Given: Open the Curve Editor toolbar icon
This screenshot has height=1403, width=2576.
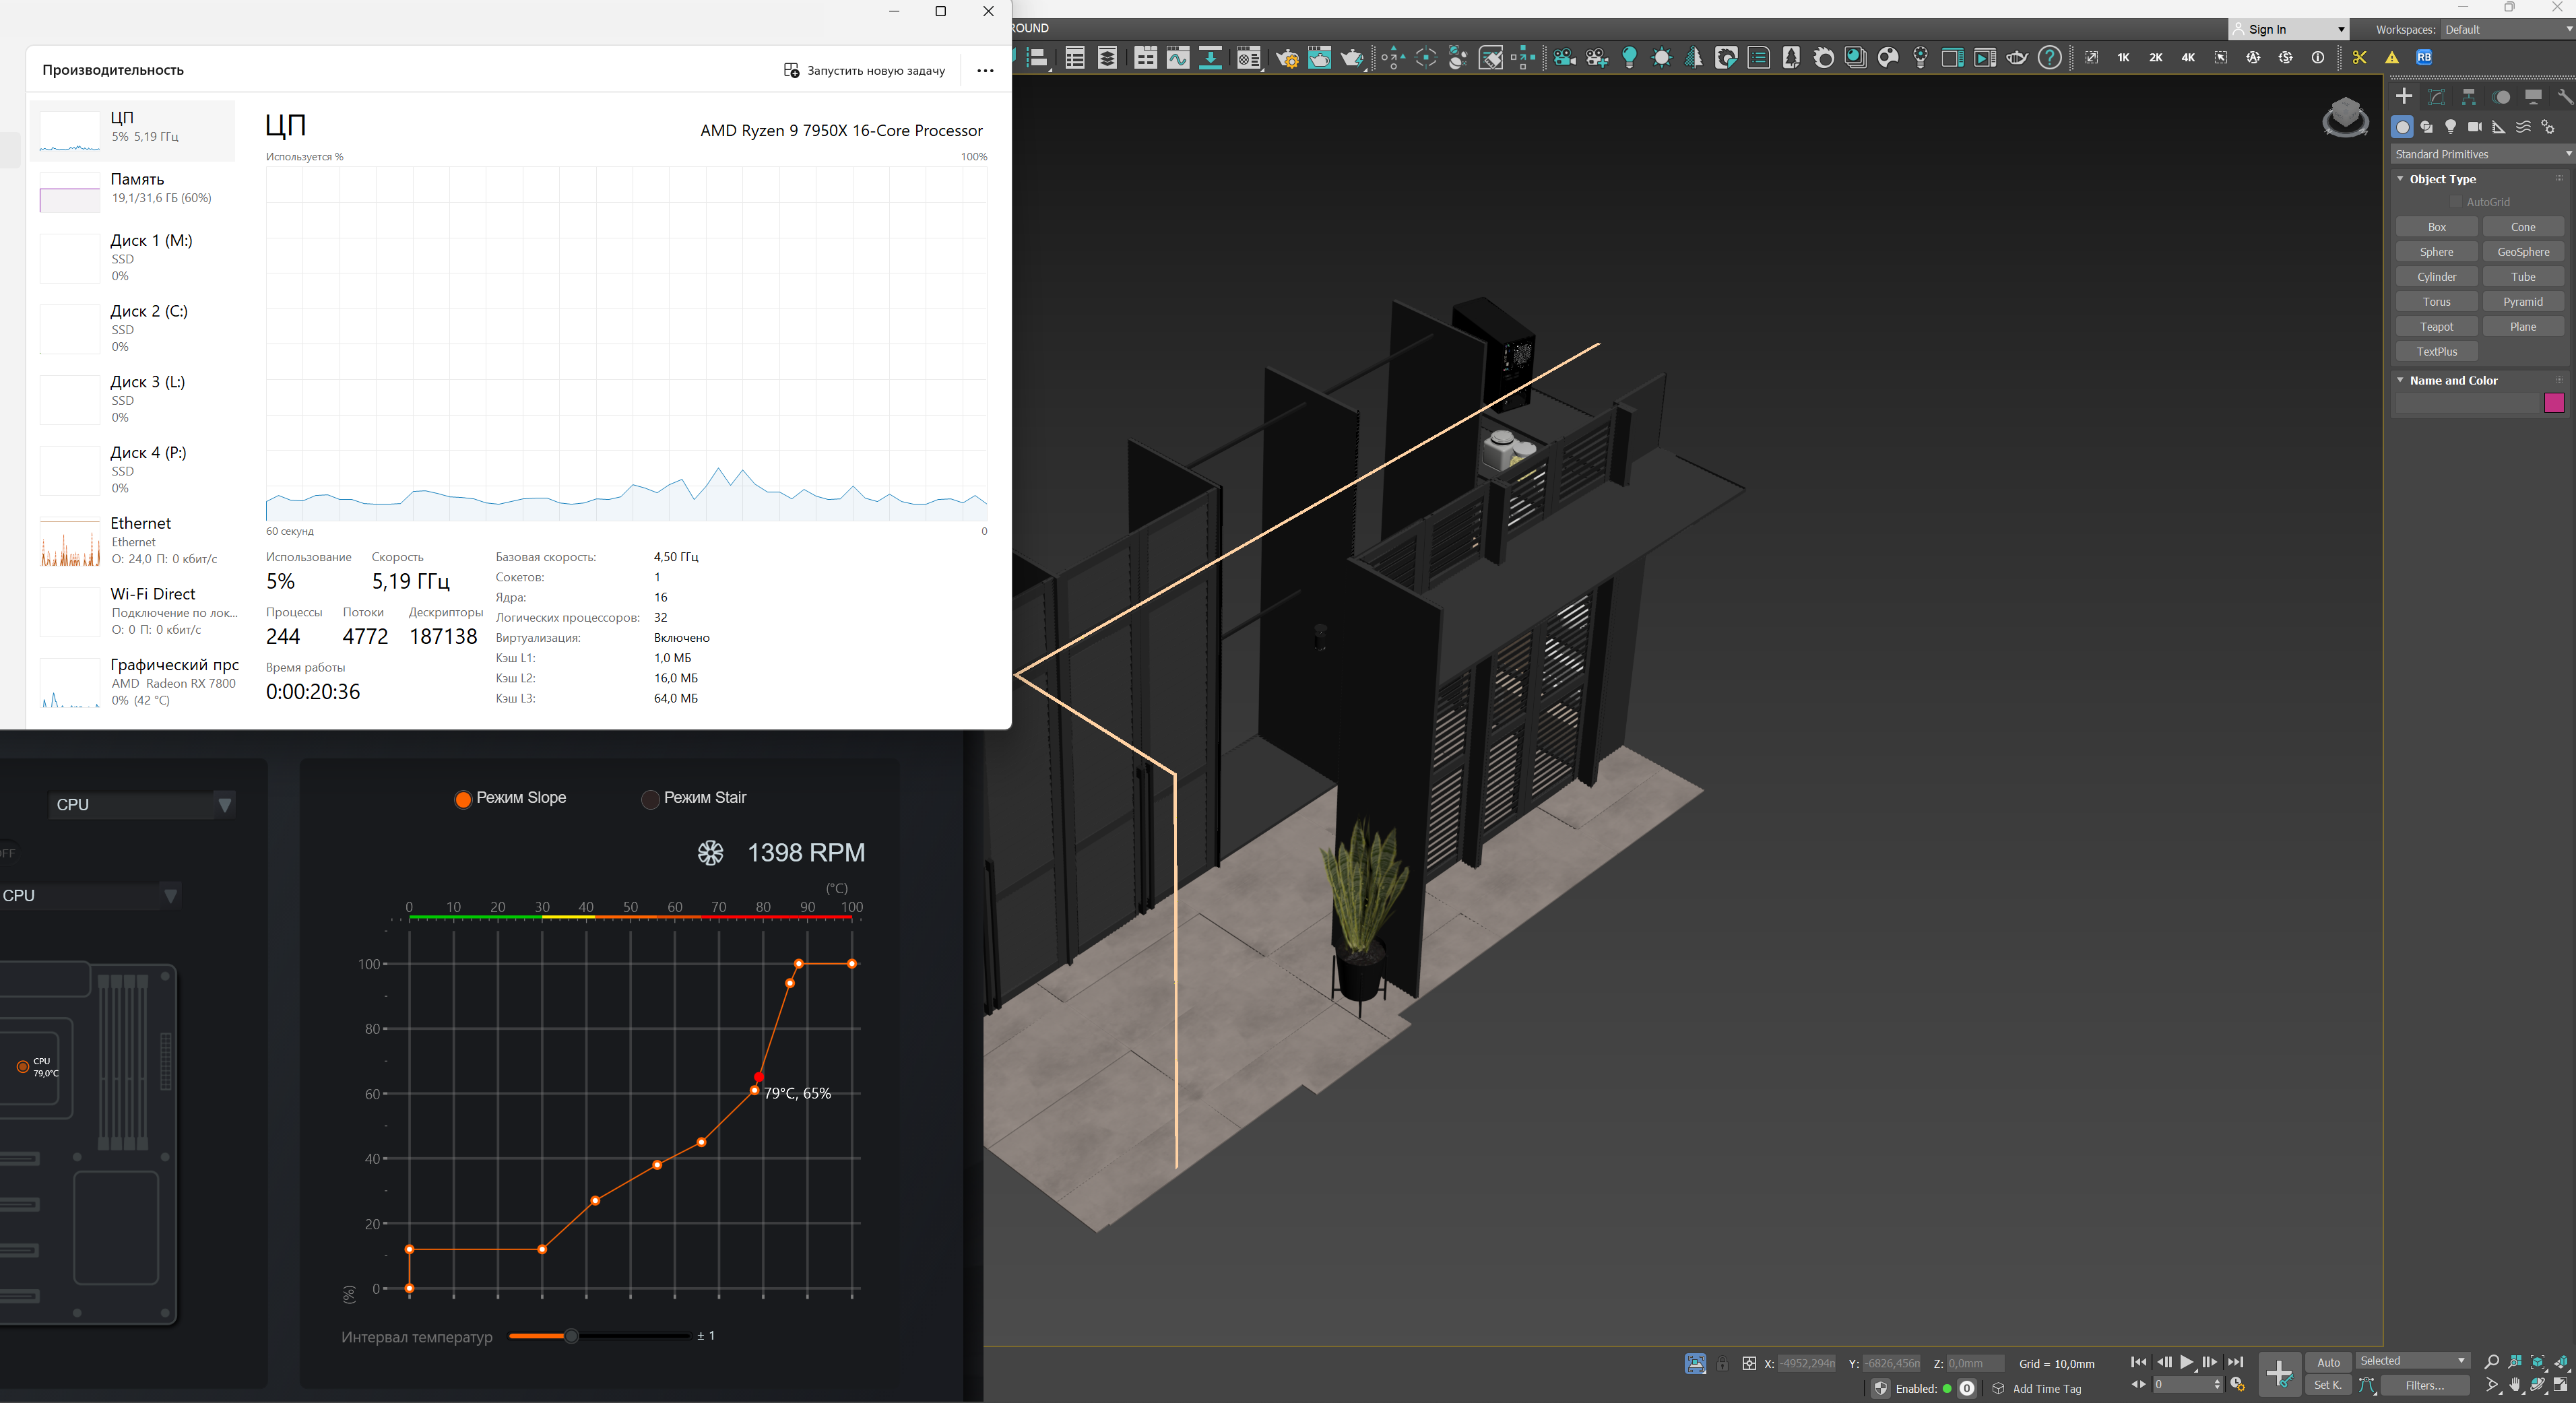Looking at the screenshot, I should [1178, 58].
